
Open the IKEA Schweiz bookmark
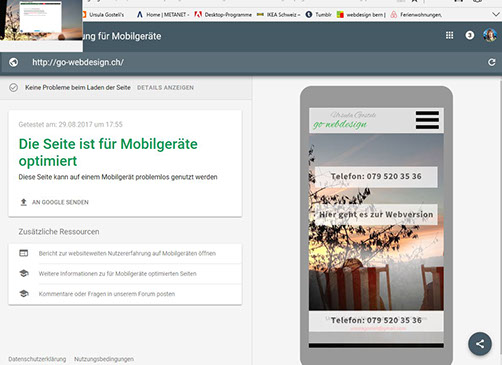(278, 15)
